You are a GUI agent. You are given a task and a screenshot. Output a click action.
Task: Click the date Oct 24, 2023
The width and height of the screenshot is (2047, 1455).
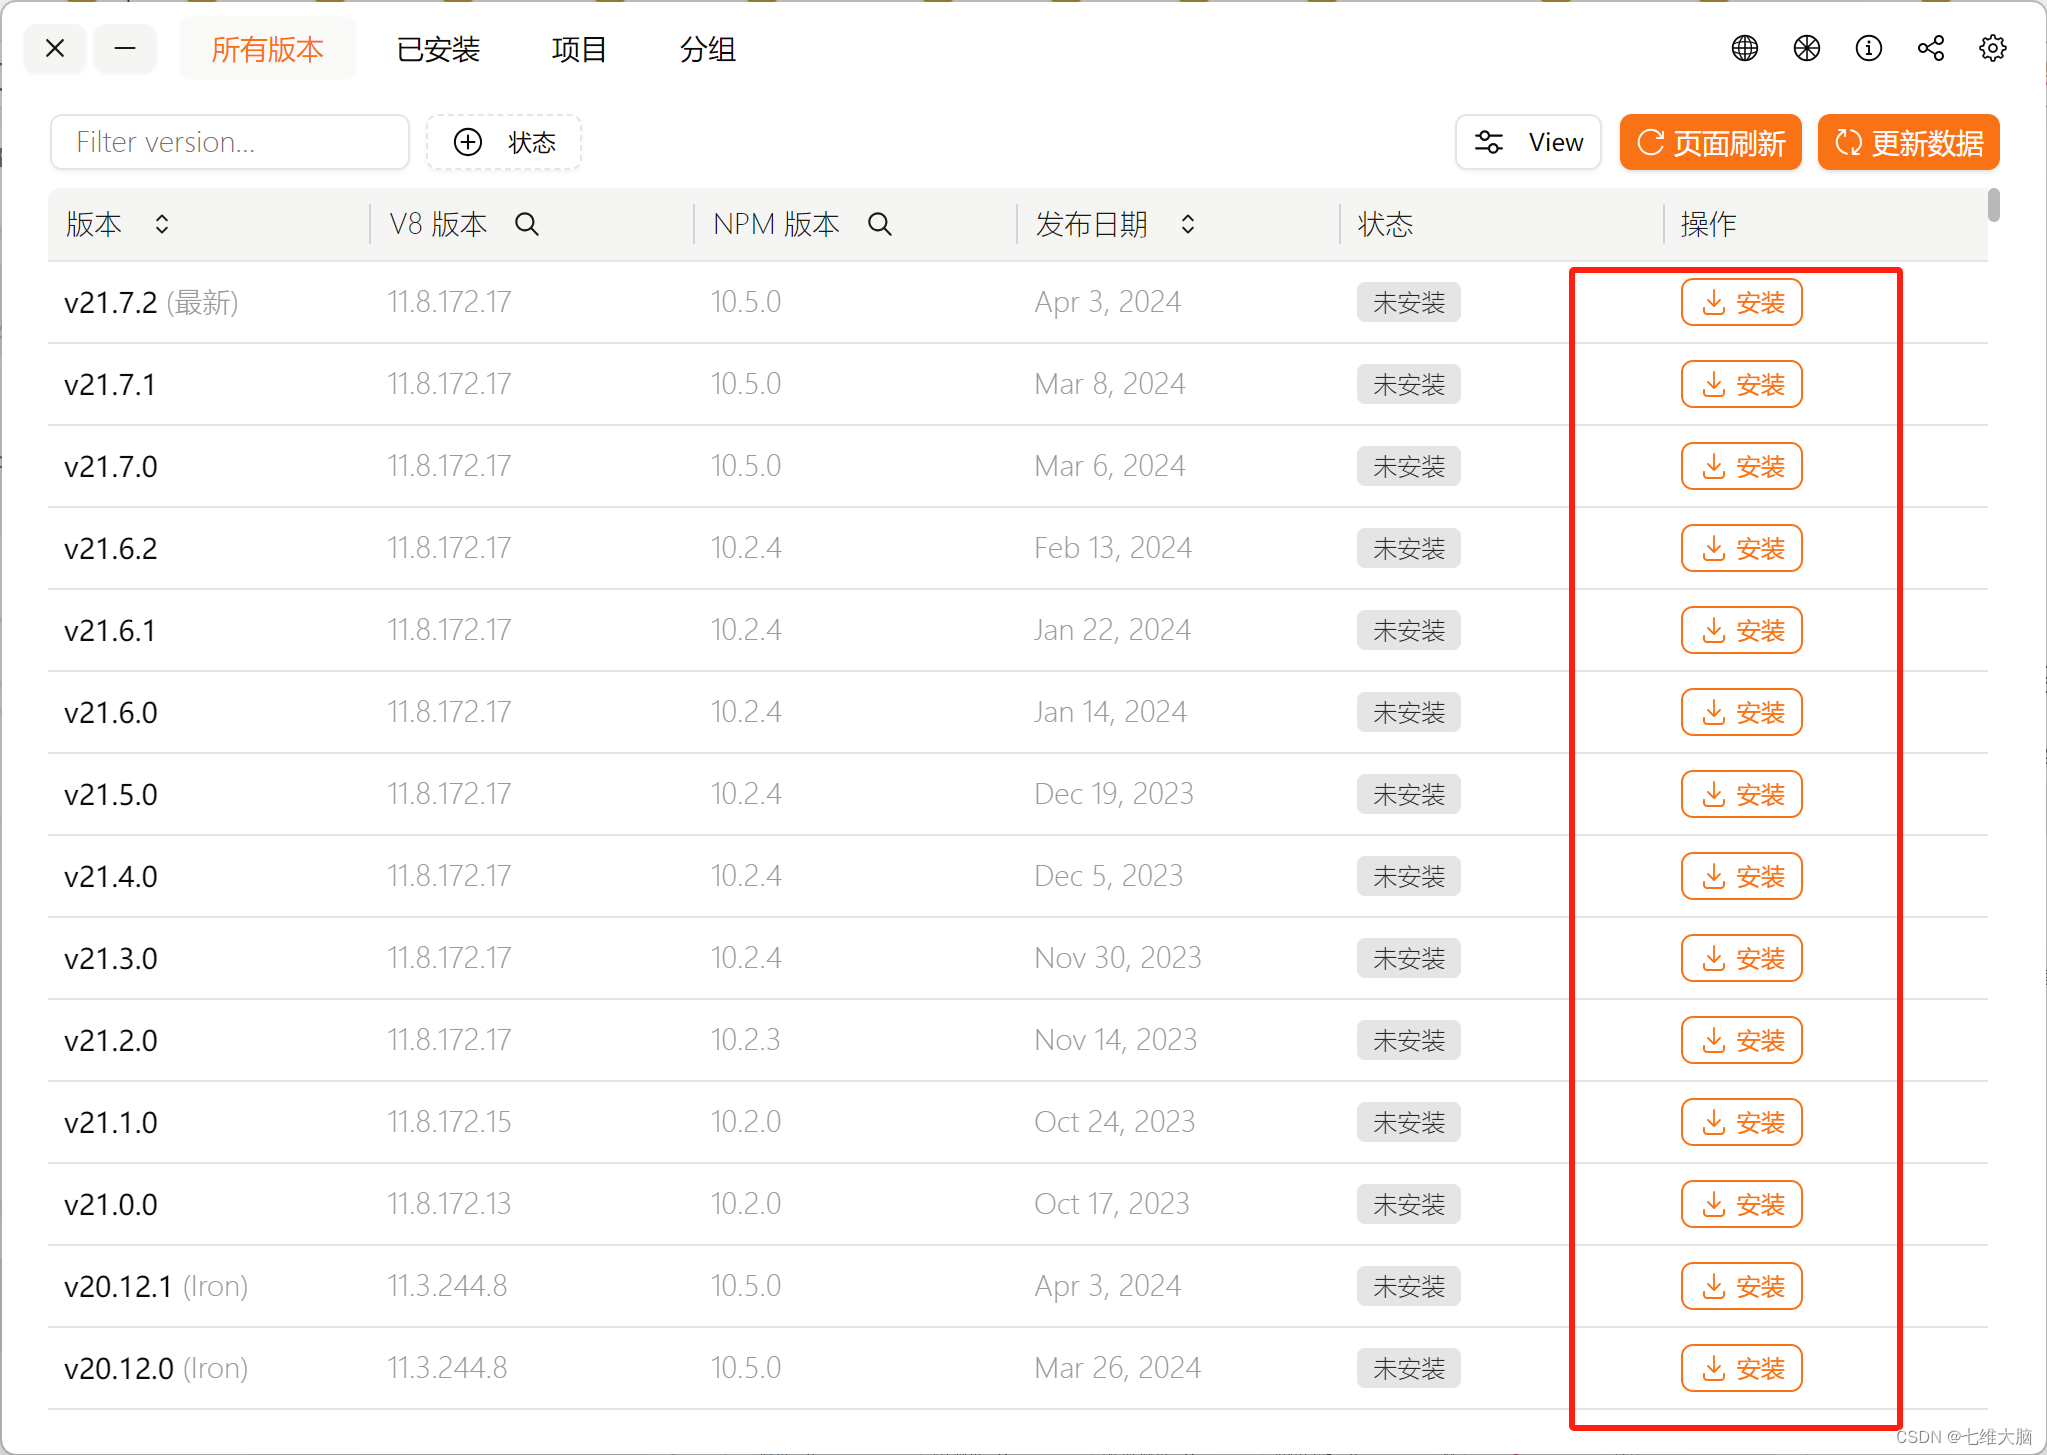1115,1122
